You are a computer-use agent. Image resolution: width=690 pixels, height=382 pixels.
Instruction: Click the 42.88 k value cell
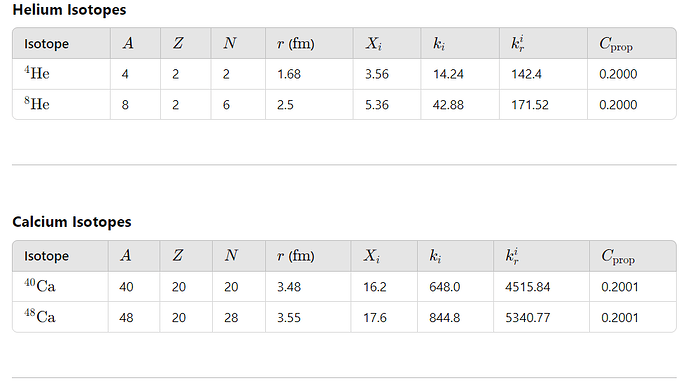tap(460, 105)
